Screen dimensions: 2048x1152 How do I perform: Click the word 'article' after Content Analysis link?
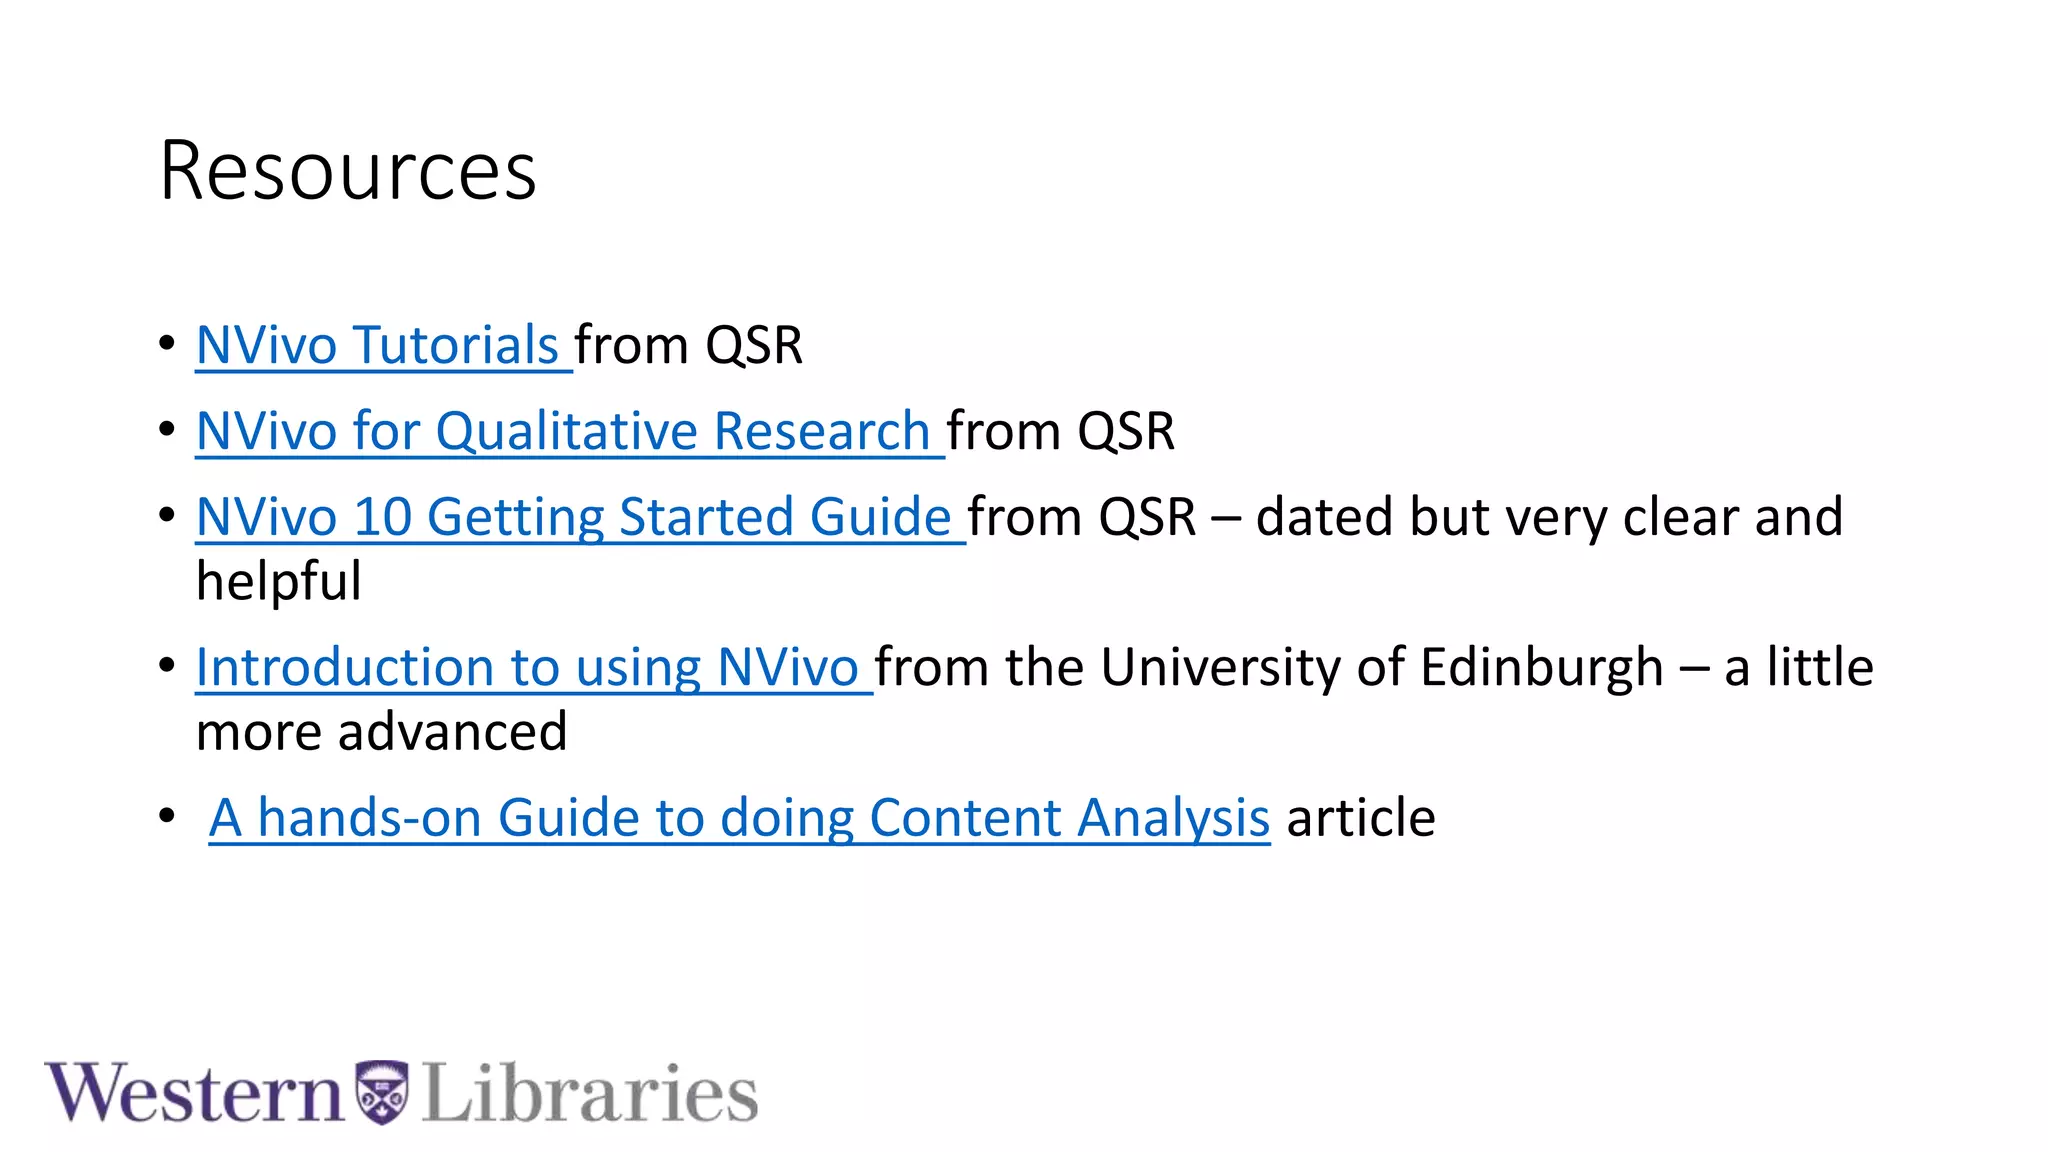pos(1361,818)
